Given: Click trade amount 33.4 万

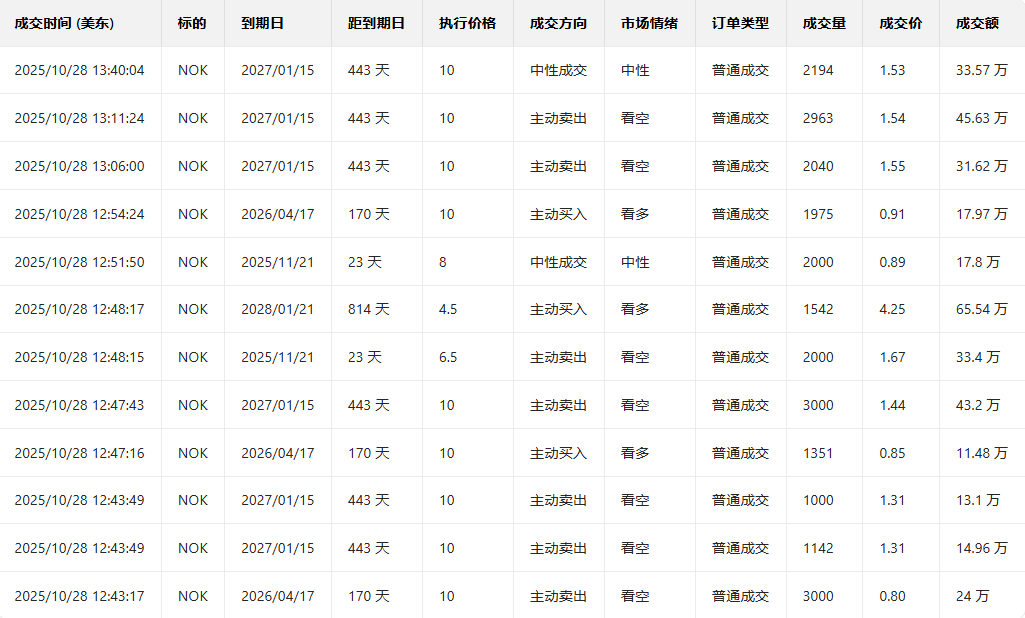Looking at the screenshot, I should click(978, 357).
